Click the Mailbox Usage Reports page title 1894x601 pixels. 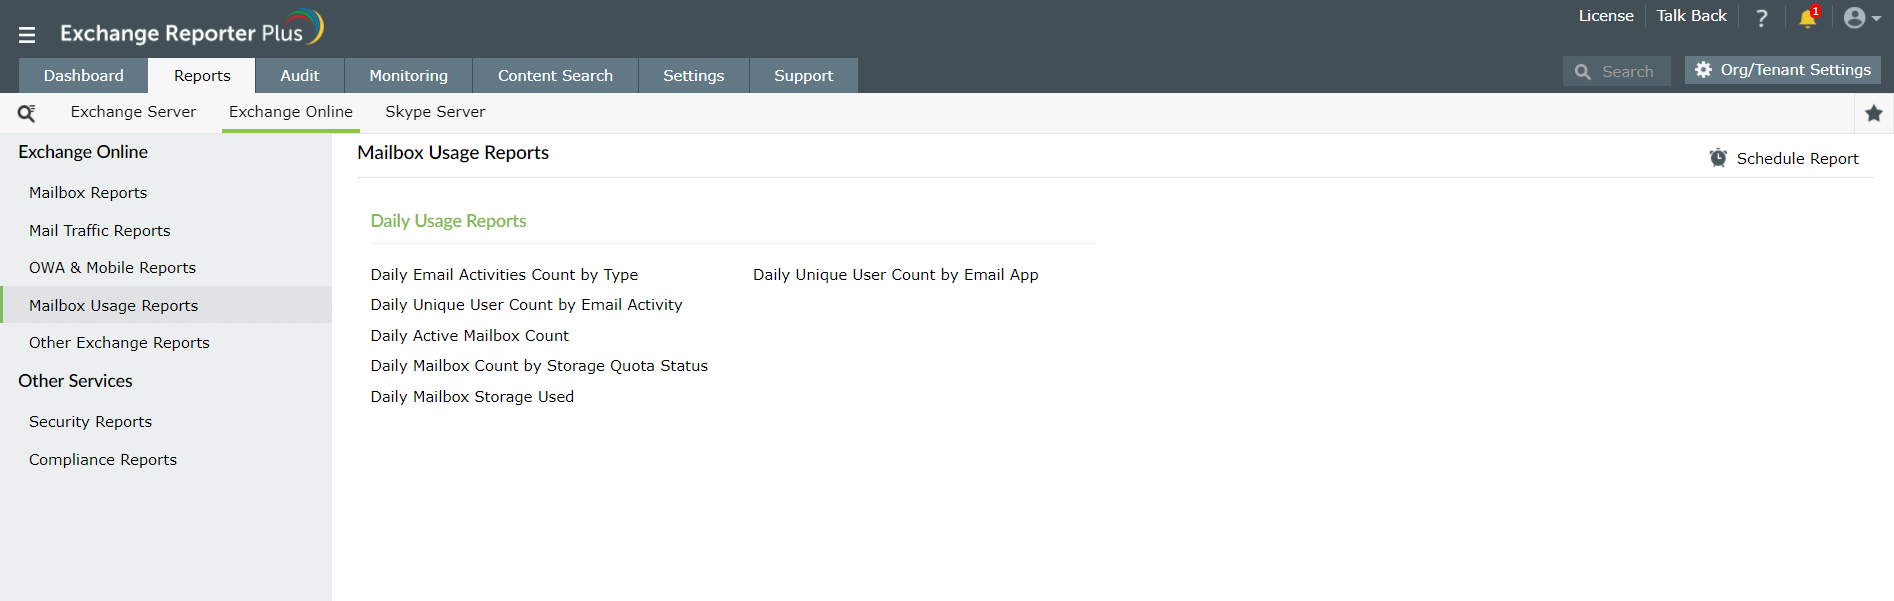[453, 153]
